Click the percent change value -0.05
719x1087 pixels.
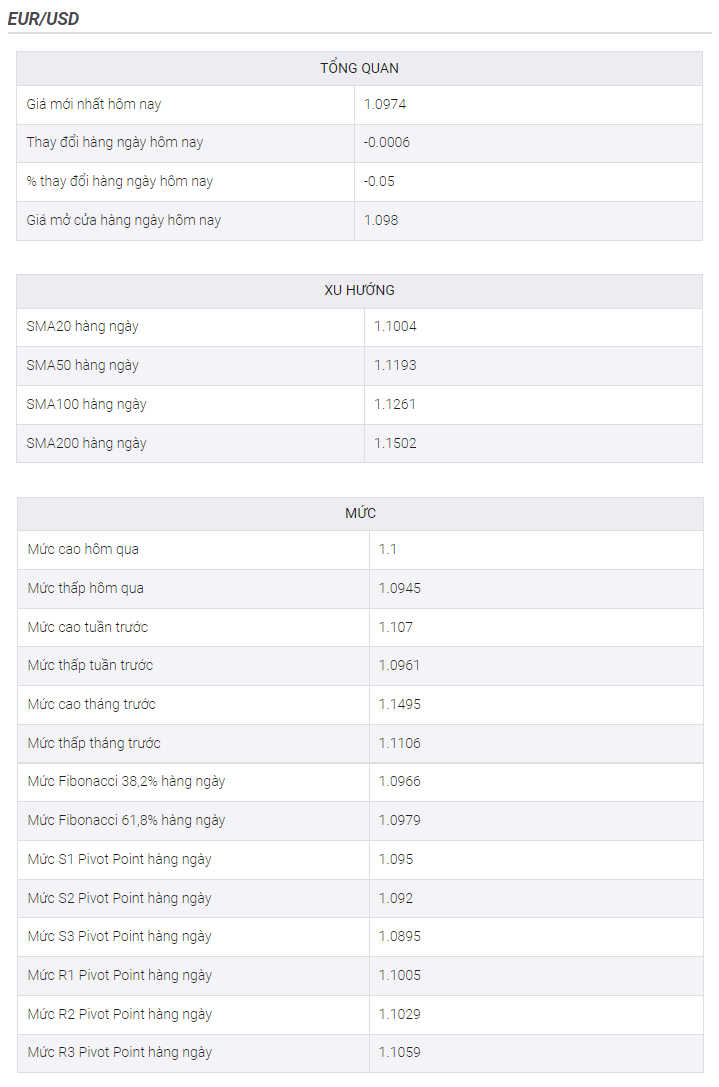(379, 181)
